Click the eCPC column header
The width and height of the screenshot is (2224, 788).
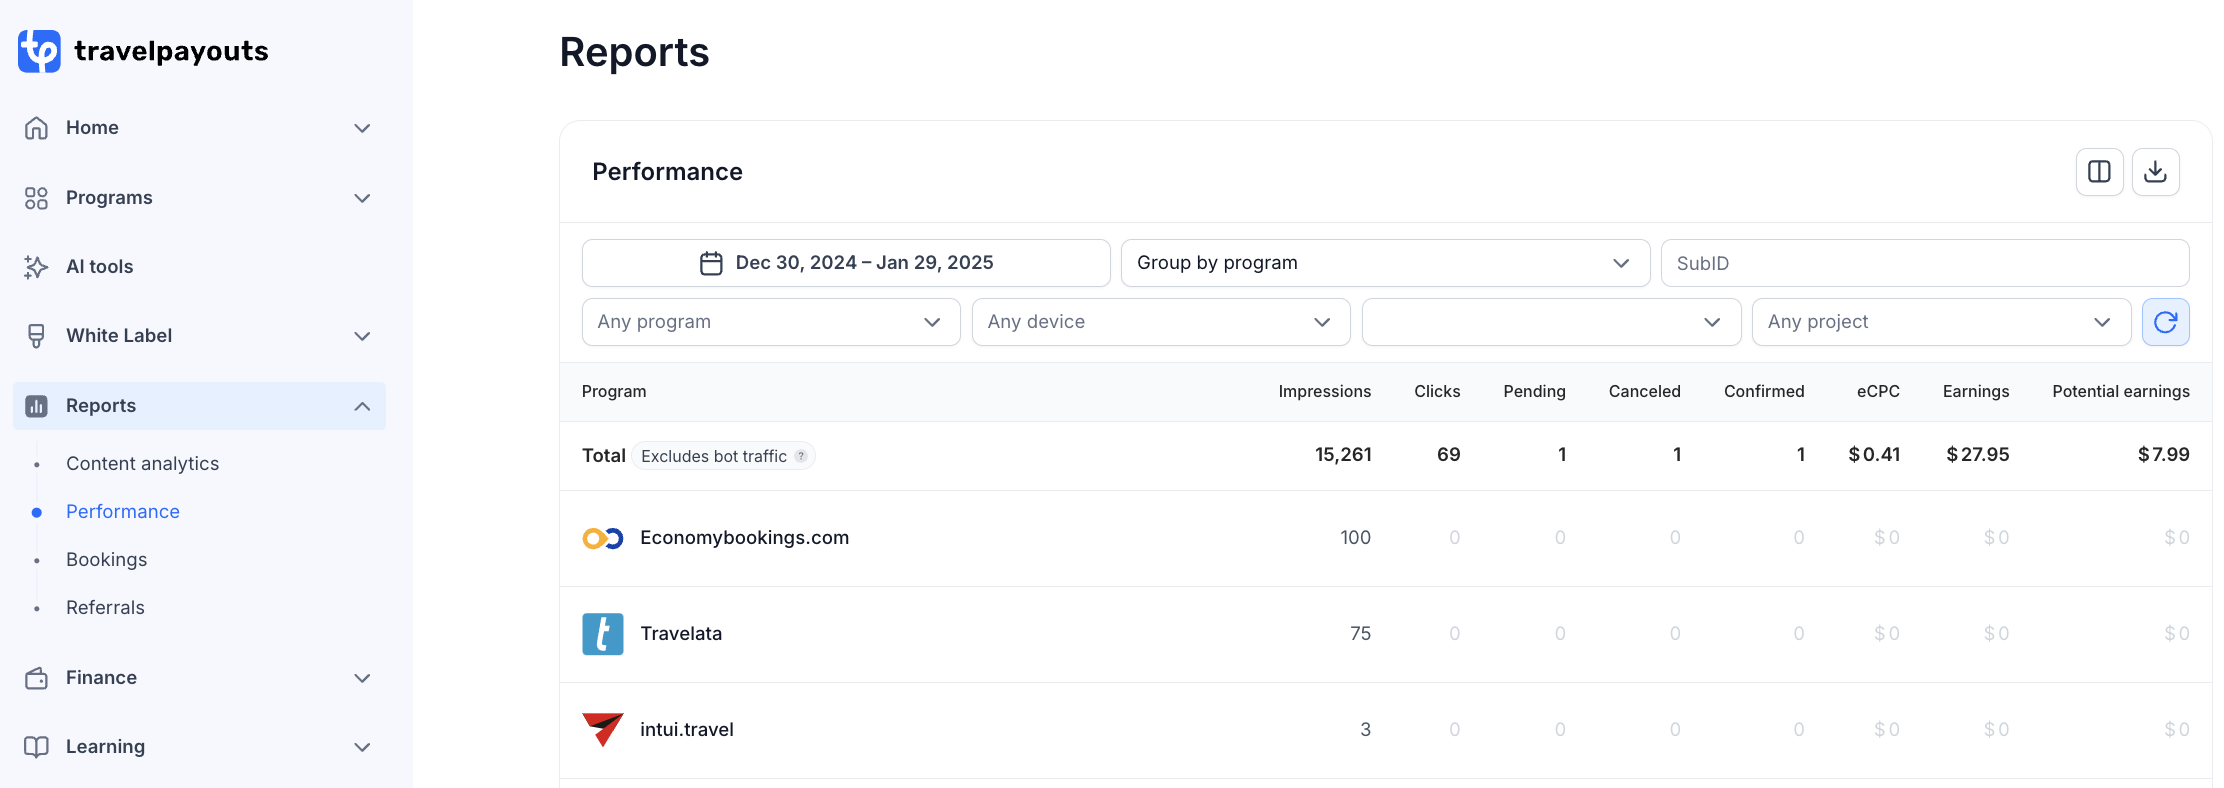tap(1878, 392)
